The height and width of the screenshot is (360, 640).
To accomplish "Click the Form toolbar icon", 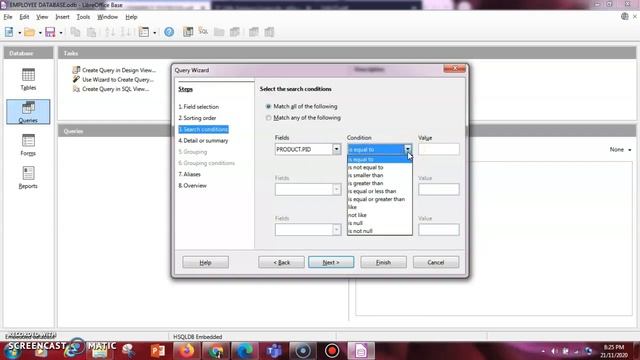I will [144, 32].
